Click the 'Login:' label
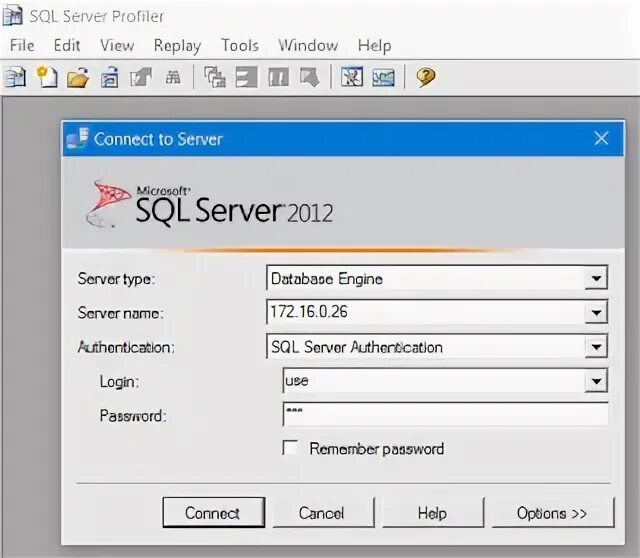This screenshot has width=640, height=558. [x=119, y=382]
